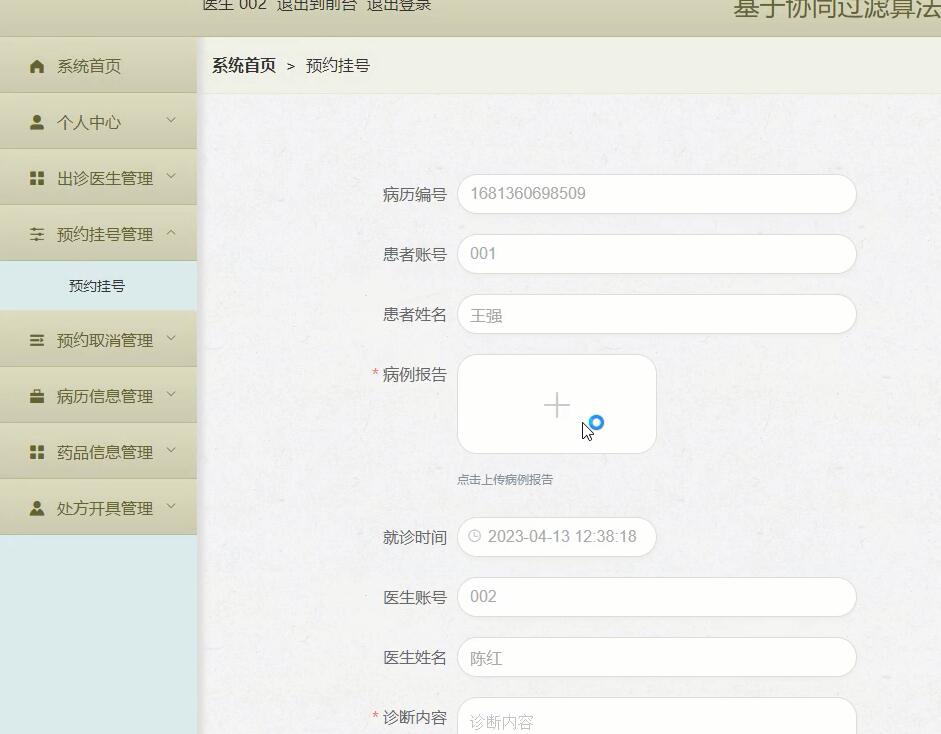Open the 出诊医生管理 sidebar menu
Screen dimensions: 941x734
point(98,178)
